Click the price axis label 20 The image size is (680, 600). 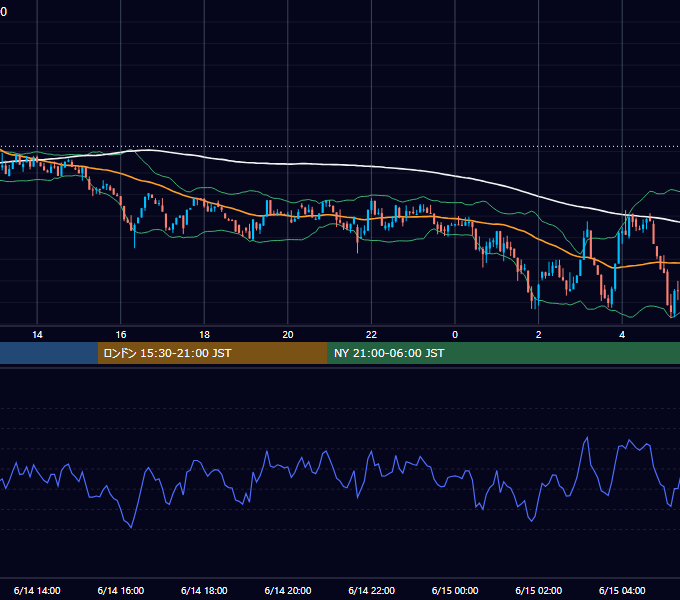(288, 335)
